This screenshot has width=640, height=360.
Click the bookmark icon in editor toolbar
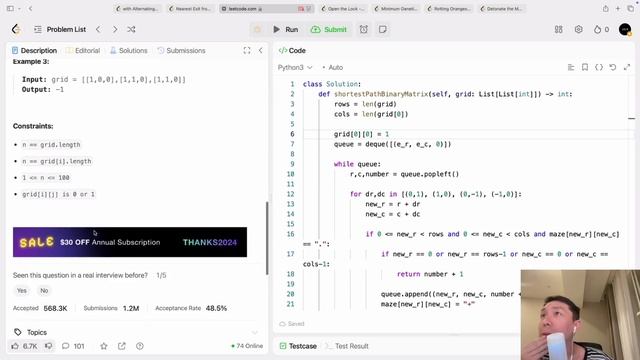(585, 67)
